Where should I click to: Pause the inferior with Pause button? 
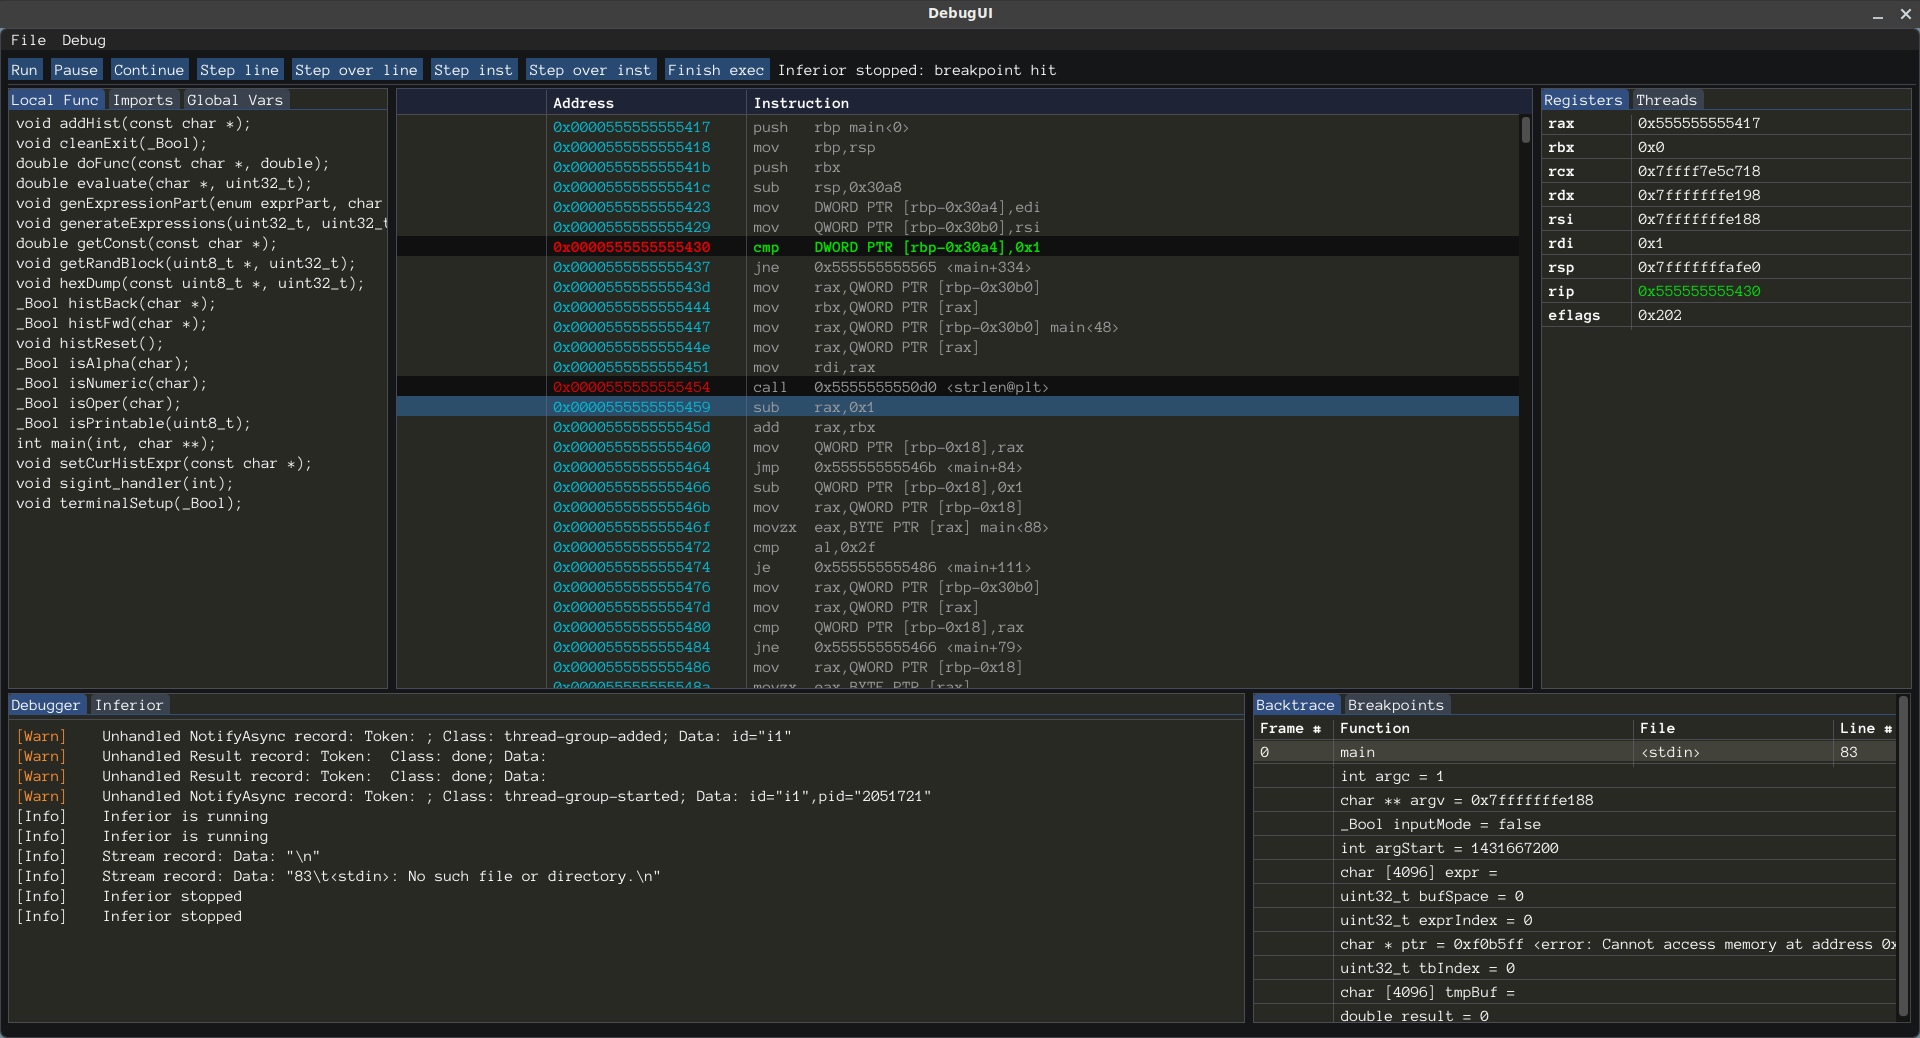(76, 70)
